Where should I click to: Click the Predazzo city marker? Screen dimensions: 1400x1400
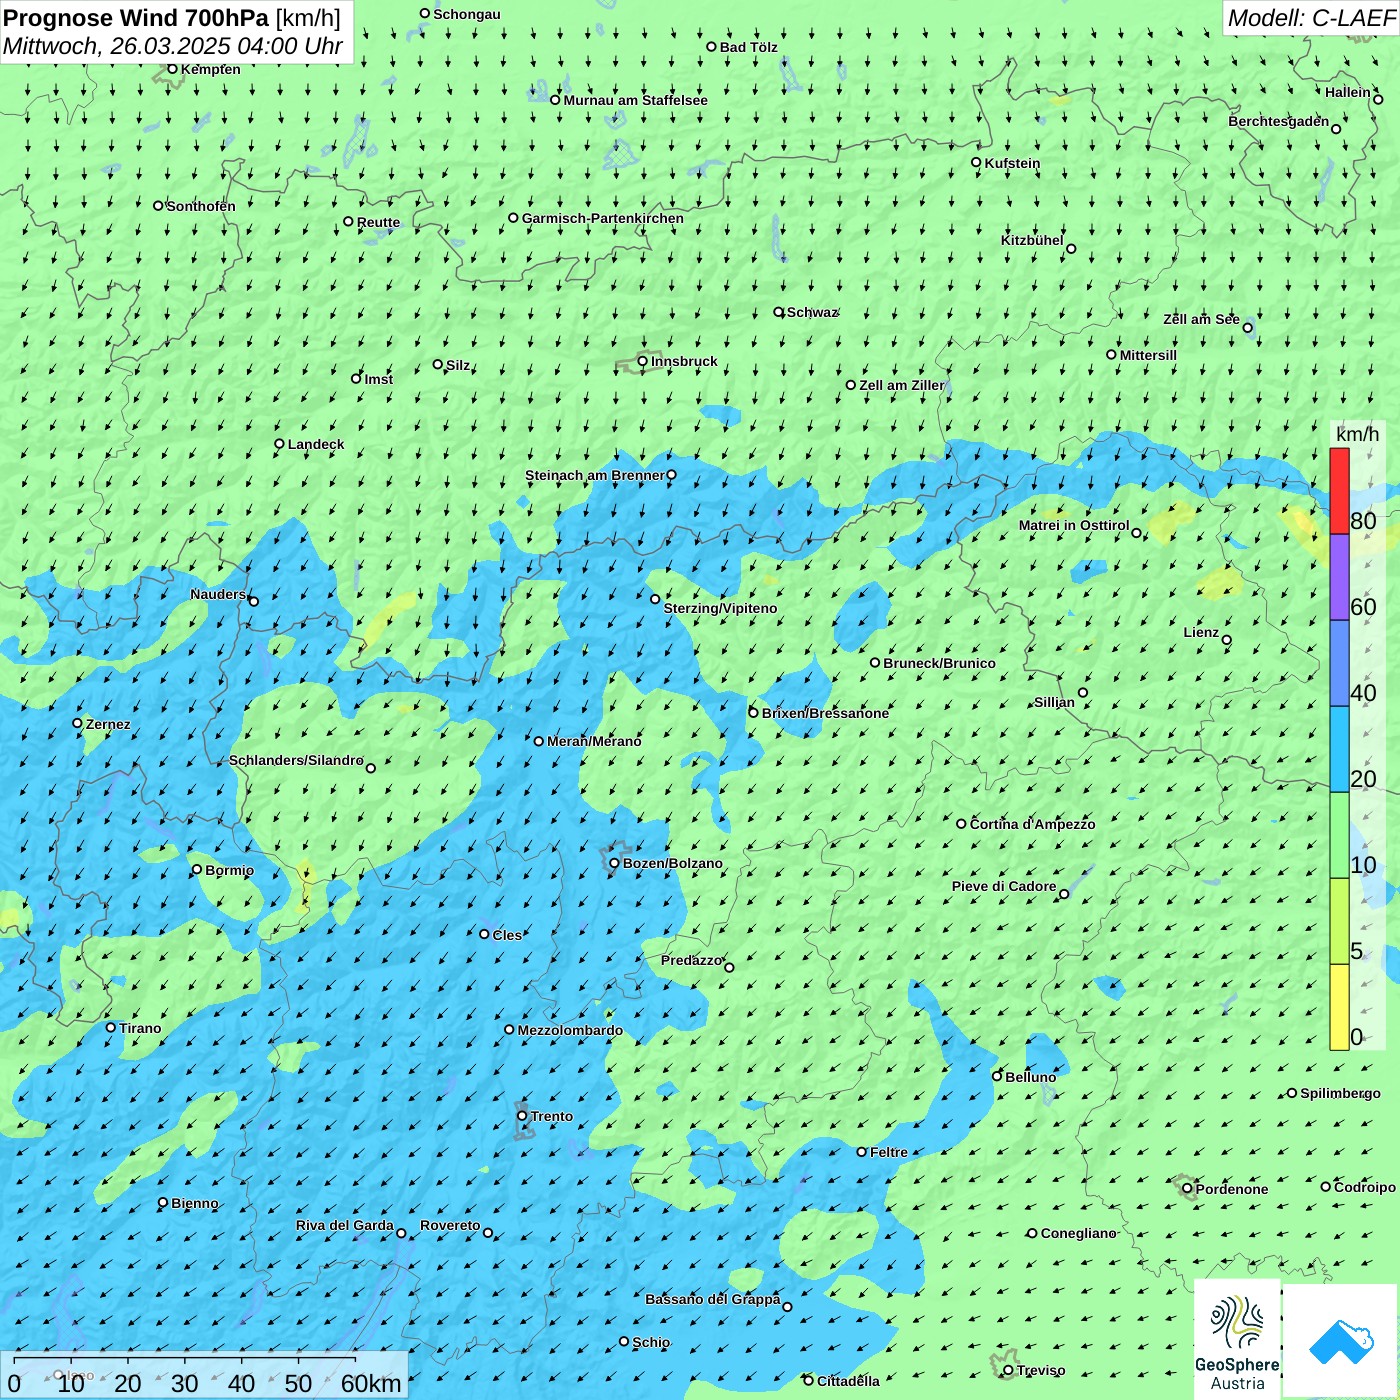click(729, 967)
